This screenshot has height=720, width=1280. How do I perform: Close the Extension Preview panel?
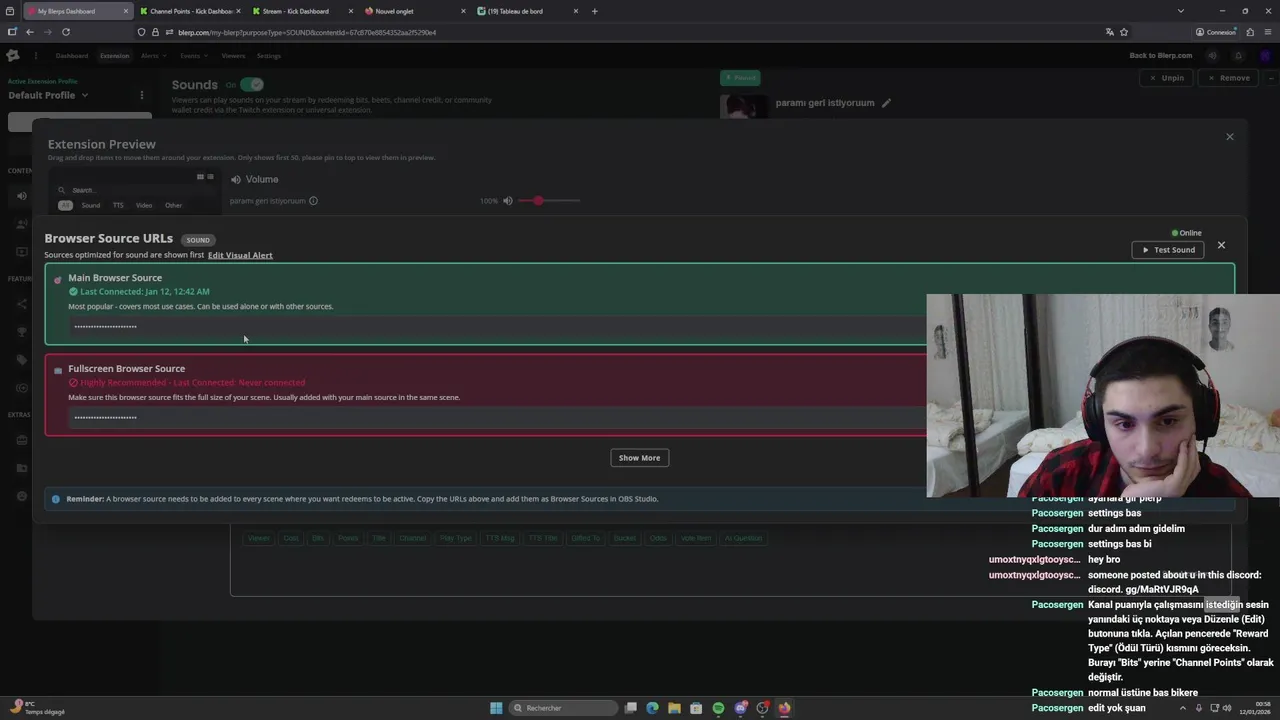point(1230,137)
